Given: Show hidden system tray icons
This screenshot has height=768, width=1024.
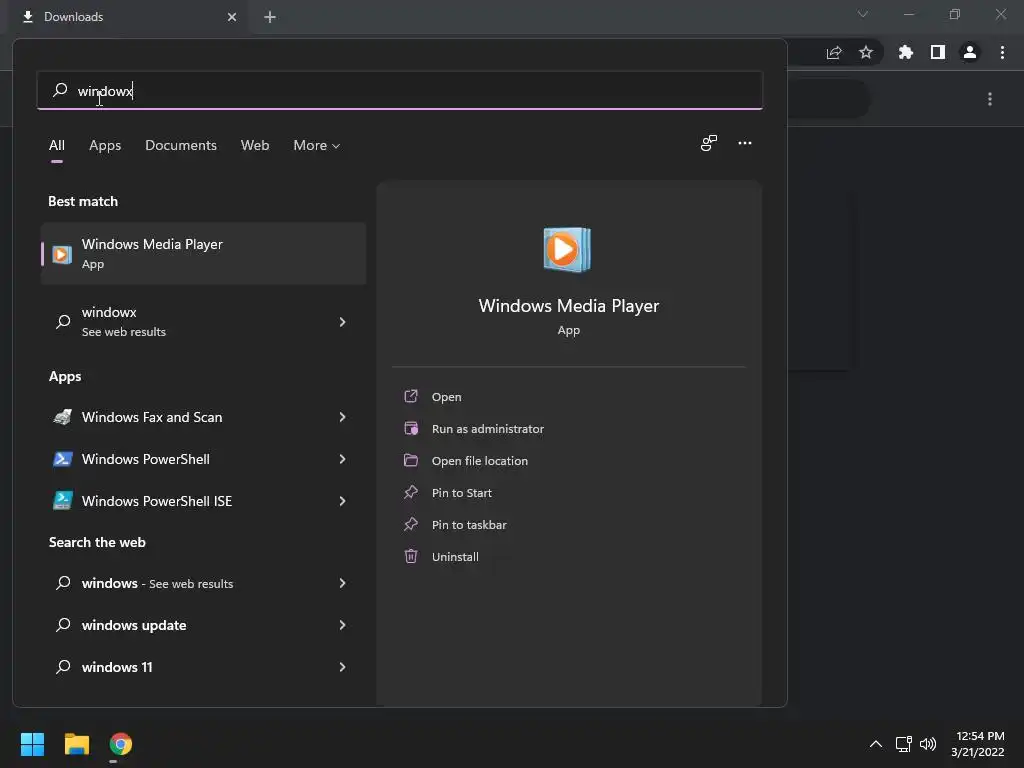Looking at the screenshot, I should (876, 744).
